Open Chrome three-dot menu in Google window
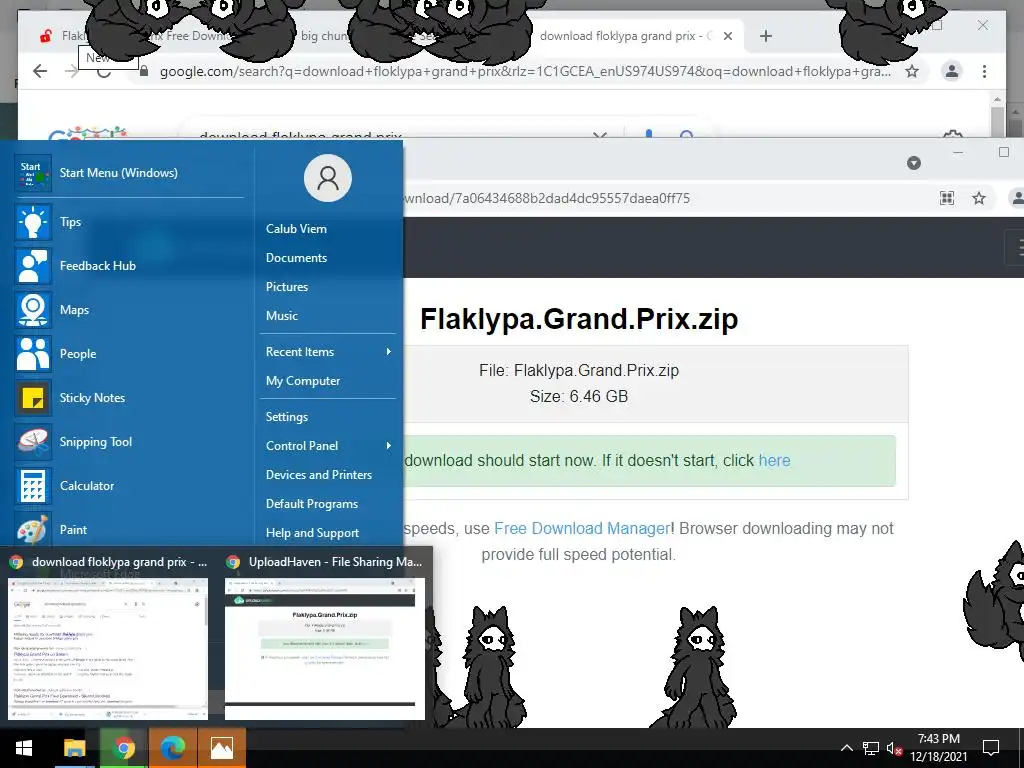 coord(984,71)
